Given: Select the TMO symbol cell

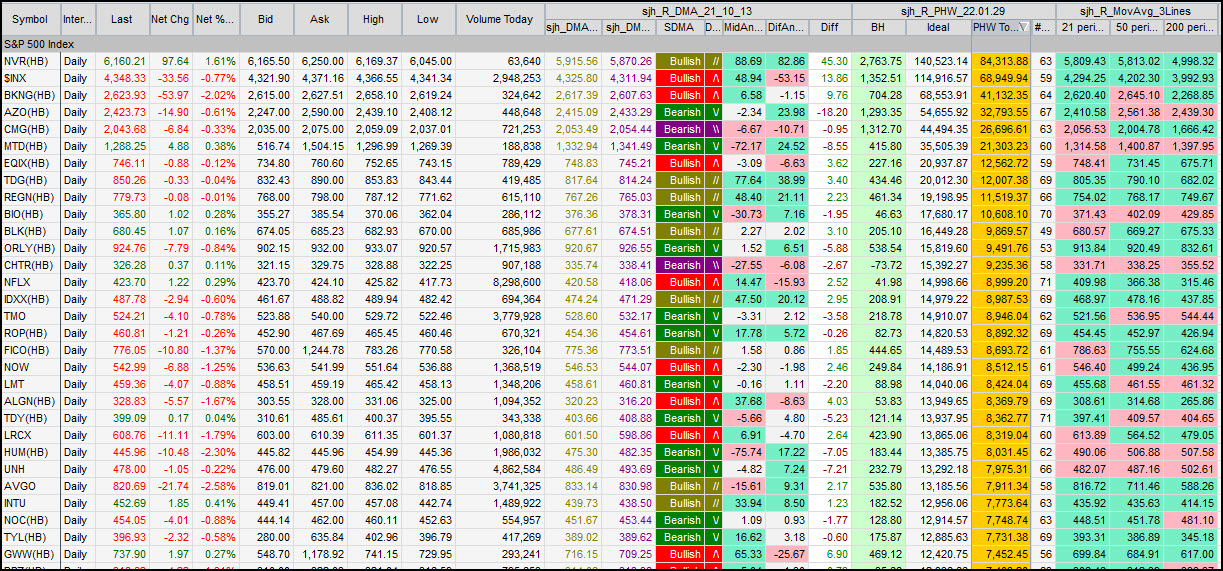Looking at the screenshot, I should point(29,316).
